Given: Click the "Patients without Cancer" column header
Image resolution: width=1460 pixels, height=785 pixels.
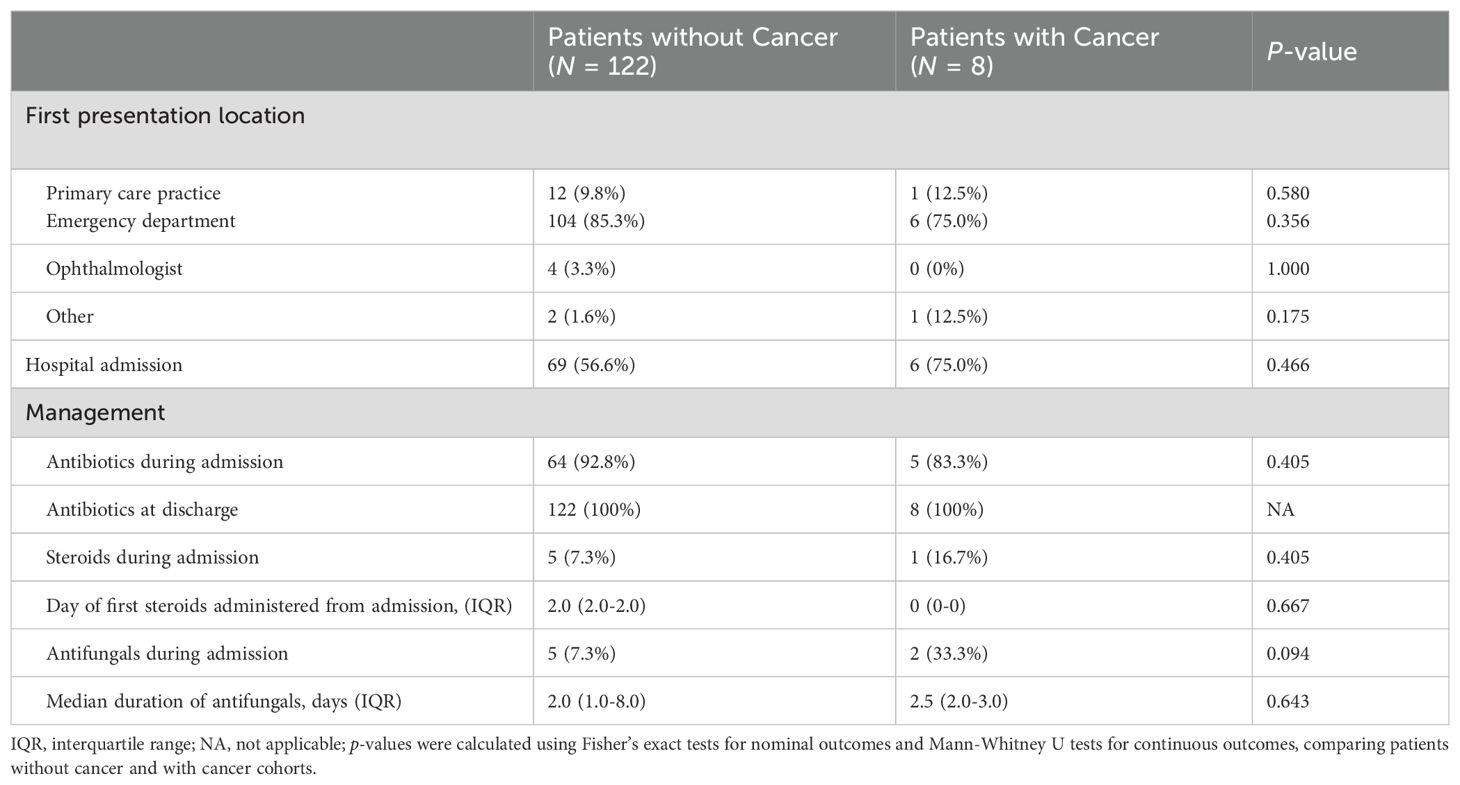Looking at the screenshot, I should point(692,51).
